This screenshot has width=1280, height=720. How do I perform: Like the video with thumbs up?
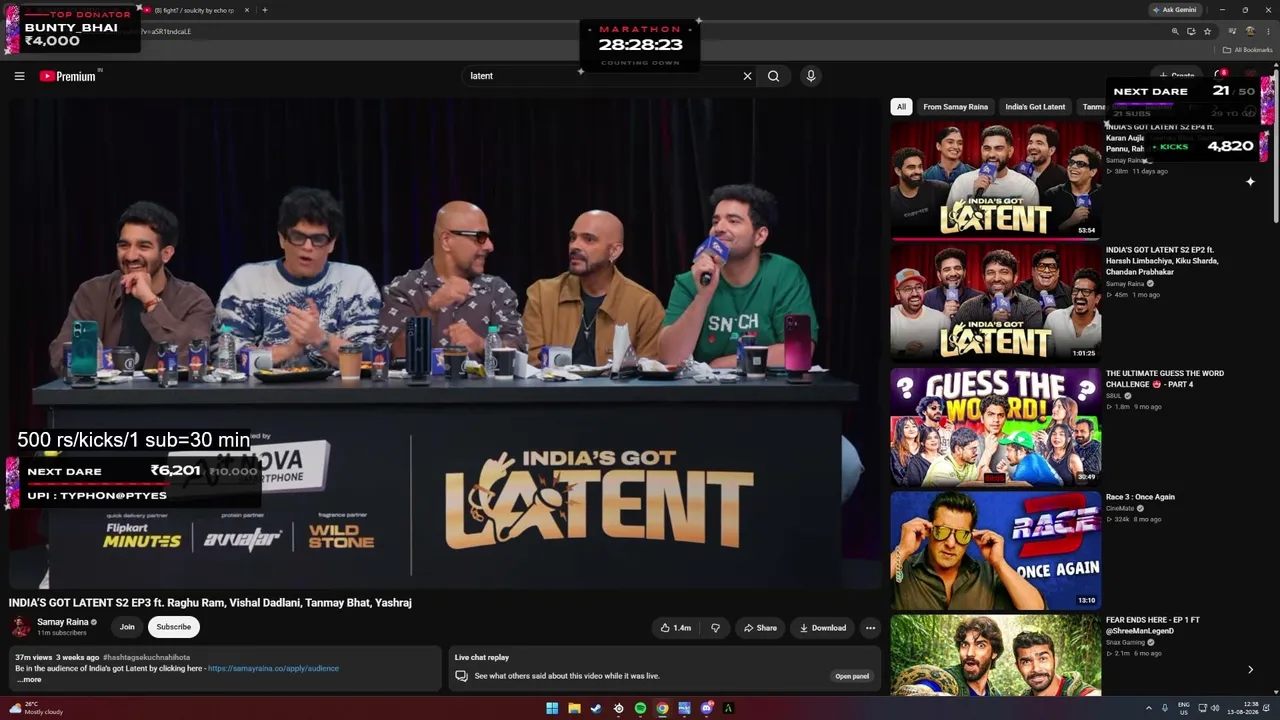point(676,628)
